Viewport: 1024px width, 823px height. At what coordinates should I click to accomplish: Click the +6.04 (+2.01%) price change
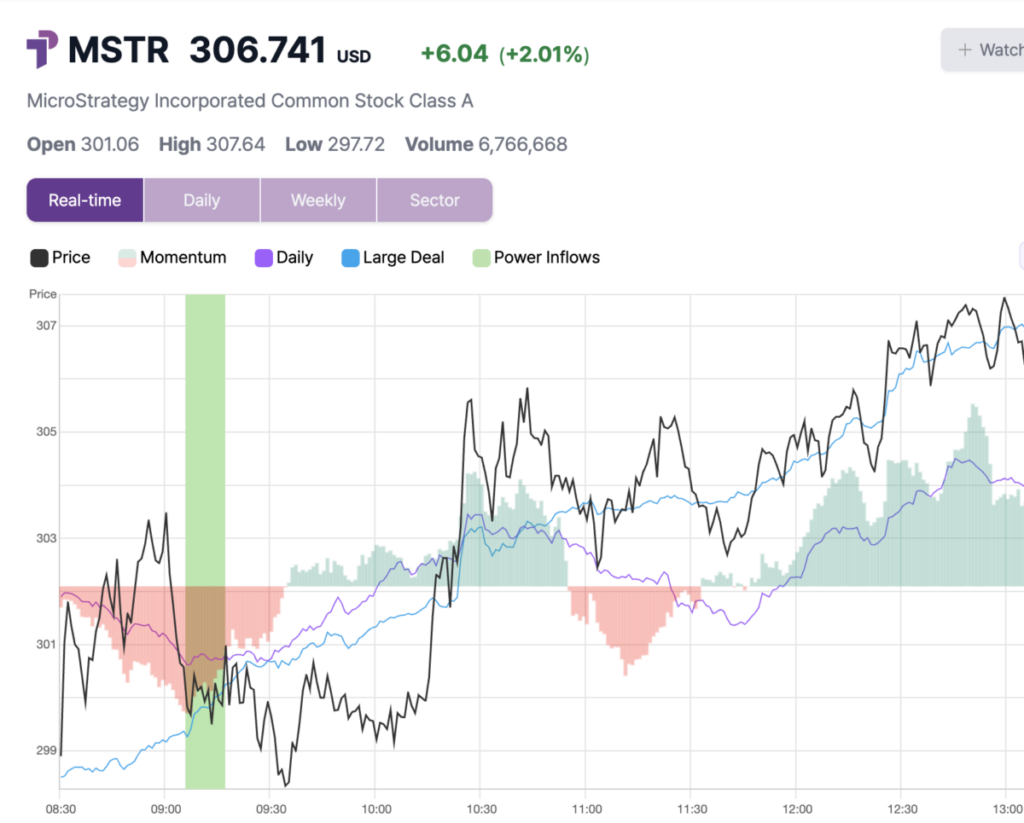[x=504, y=54]
